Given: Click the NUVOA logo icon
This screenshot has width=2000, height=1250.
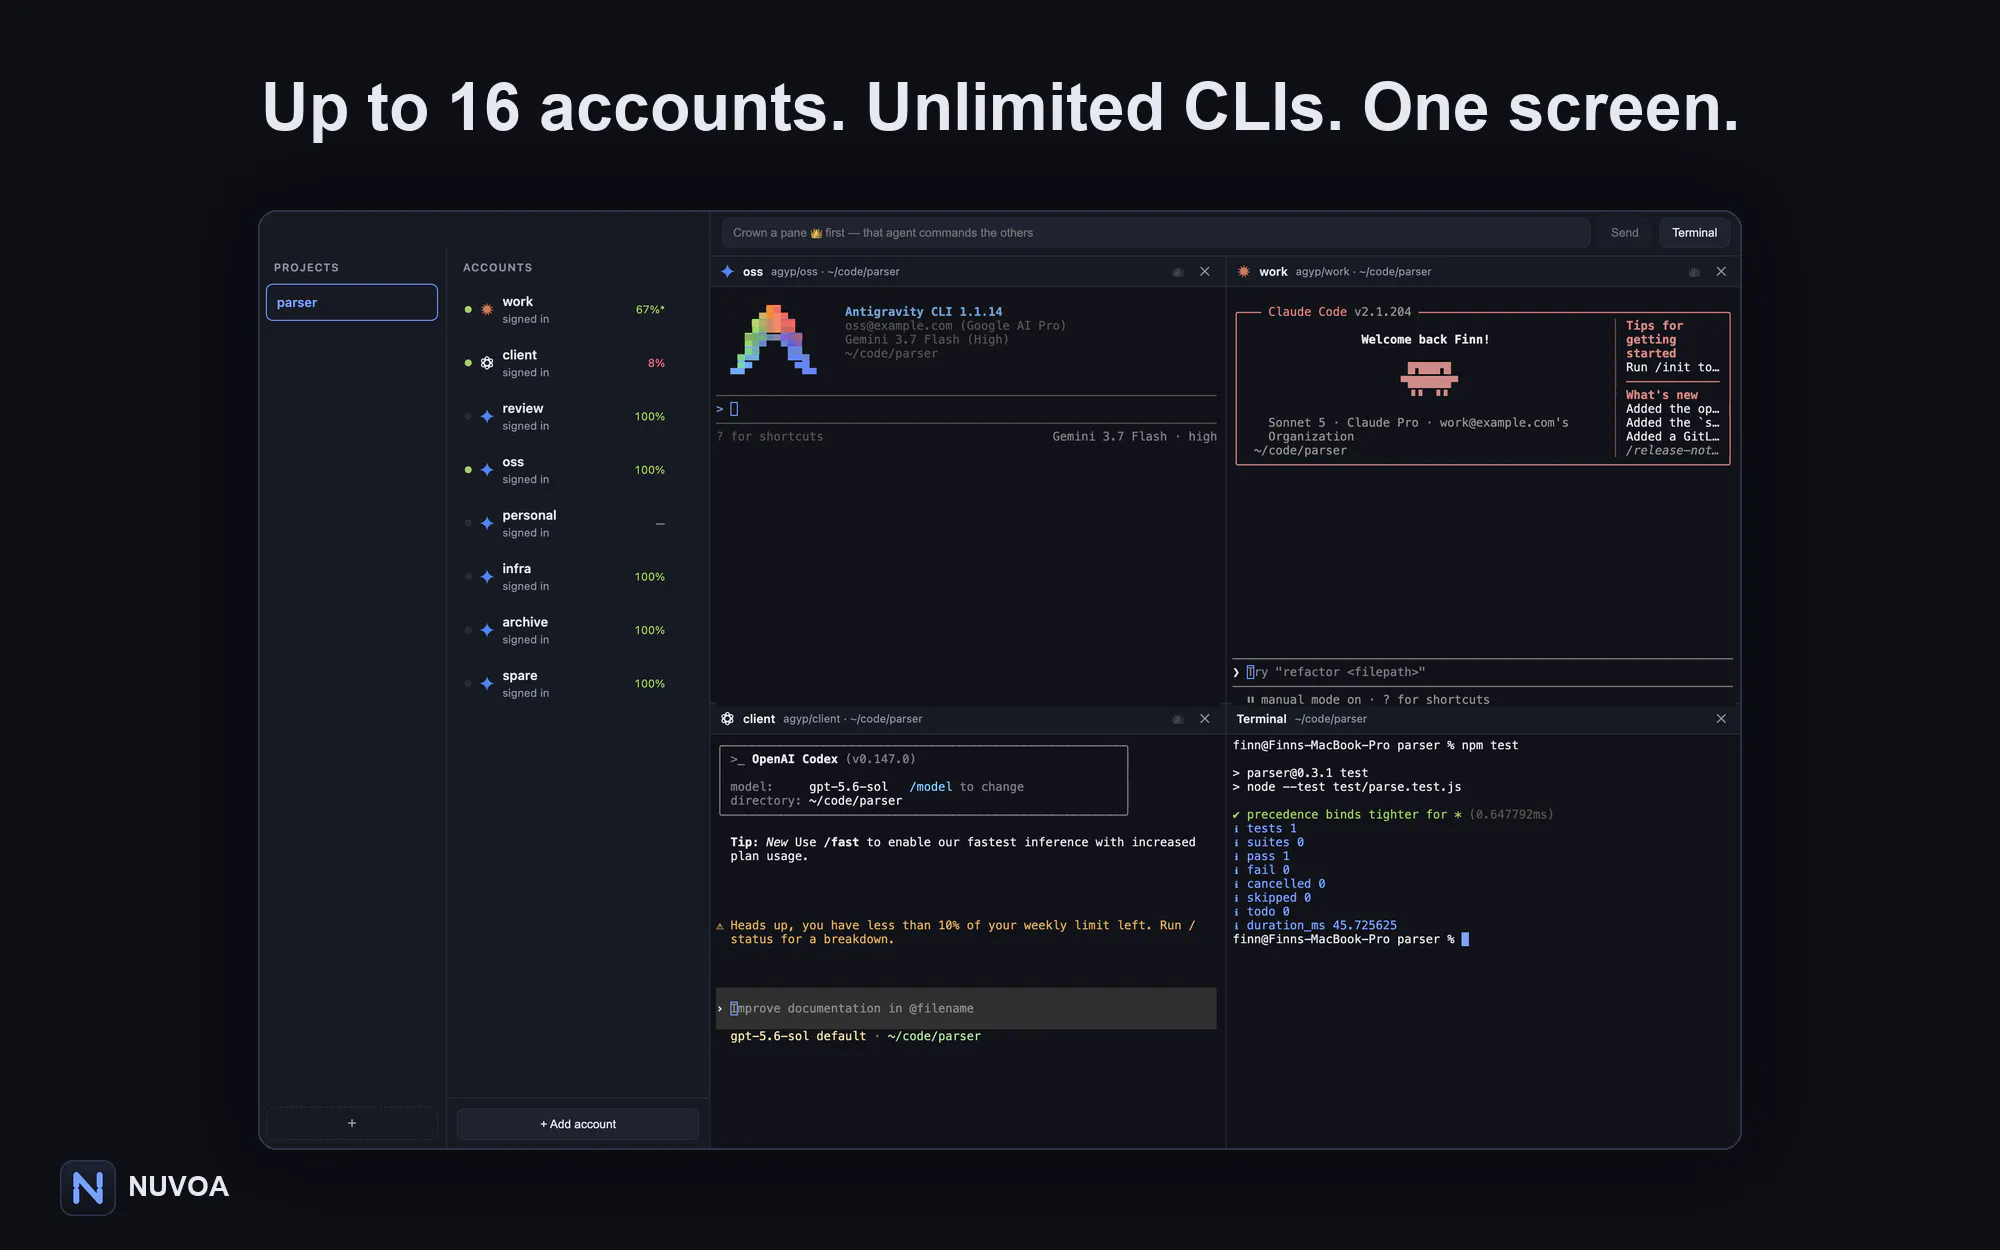Looking at the screenshot, I should (88, 1188).
